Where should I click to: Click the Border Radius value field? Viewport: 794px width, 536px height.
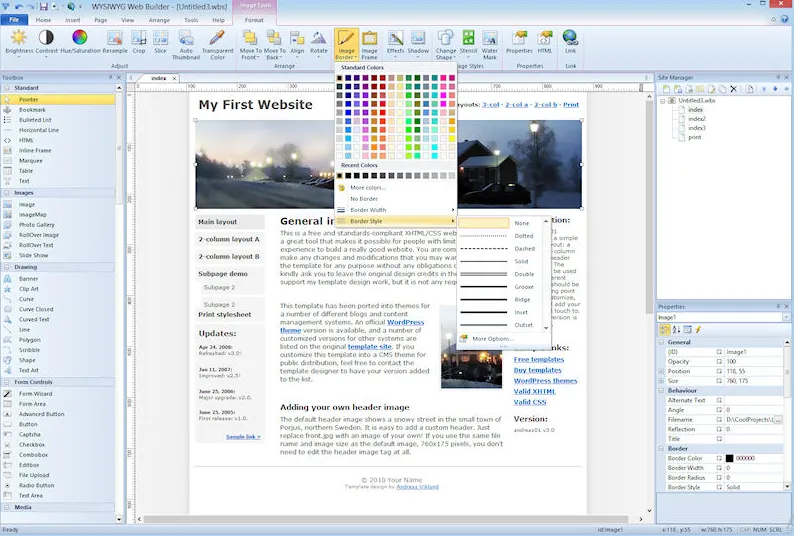[x=753, y=478]
